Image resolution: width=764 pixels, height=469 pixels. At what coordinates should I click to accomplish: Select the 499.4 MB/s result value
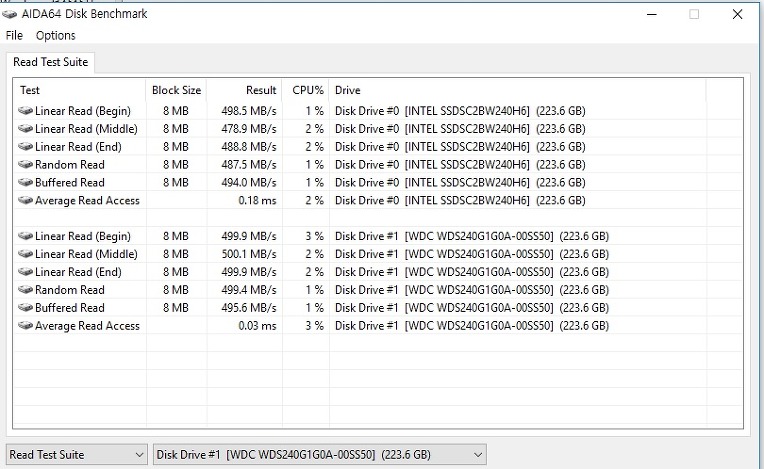pos(249,290)
